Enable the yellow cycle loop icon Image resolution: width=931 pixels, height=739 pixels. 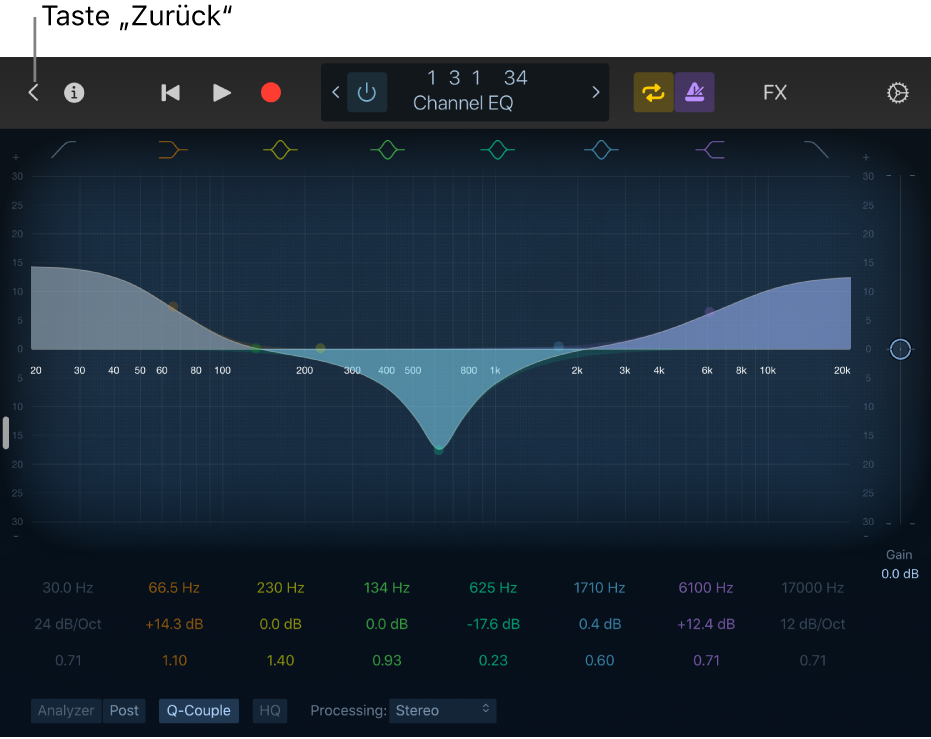tap(653, 92)
